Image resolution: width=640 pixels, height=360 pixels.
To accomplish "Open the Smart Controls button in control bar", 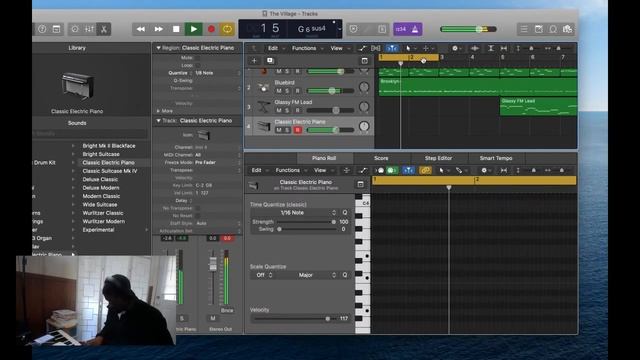I will click(75, 29).
